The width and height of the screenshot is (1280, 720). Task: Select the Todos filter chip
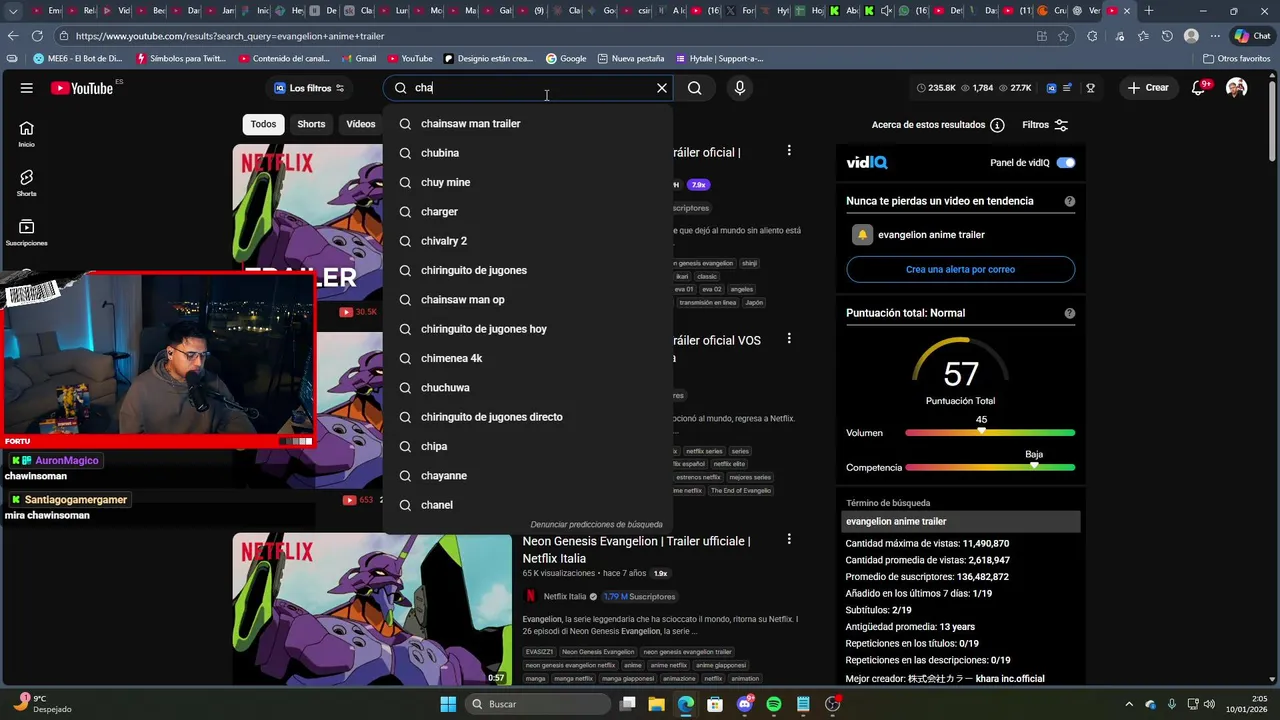click(263, 124)
